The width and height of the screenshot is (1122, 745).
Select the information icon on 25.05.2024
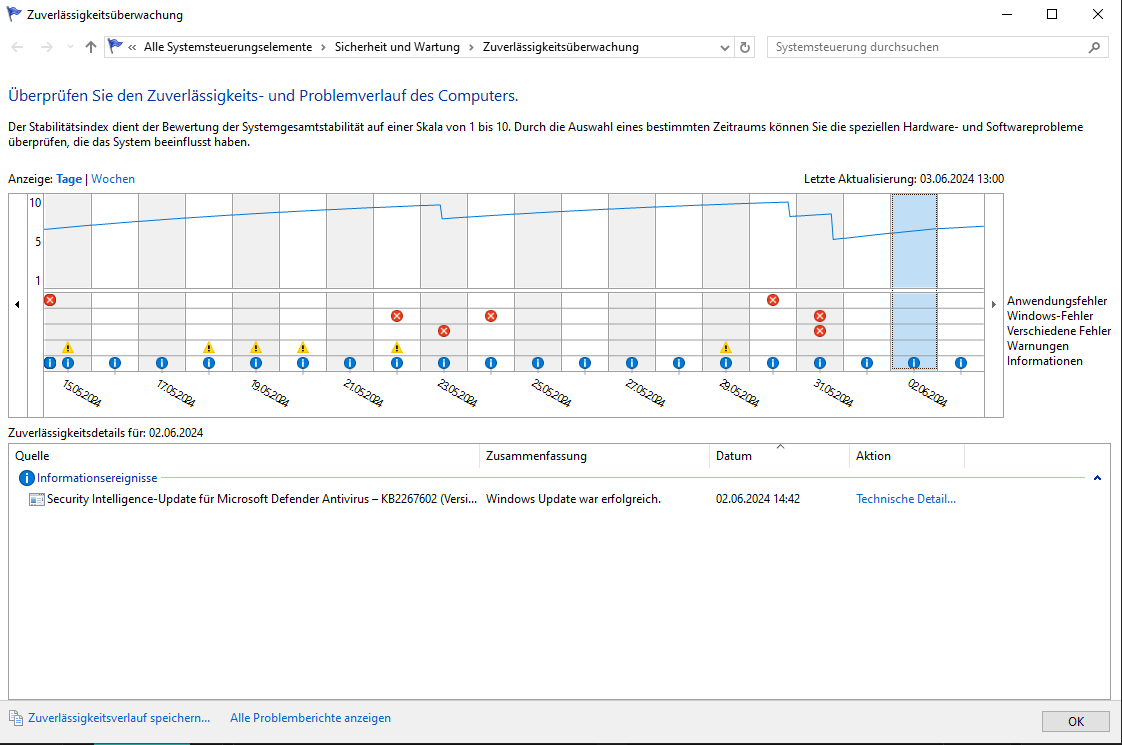coord(538,363)
